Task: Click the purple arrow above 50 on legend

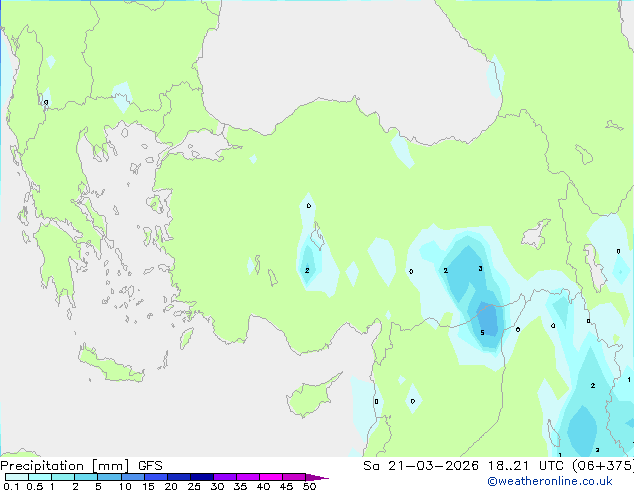Action: pos(317,477)
